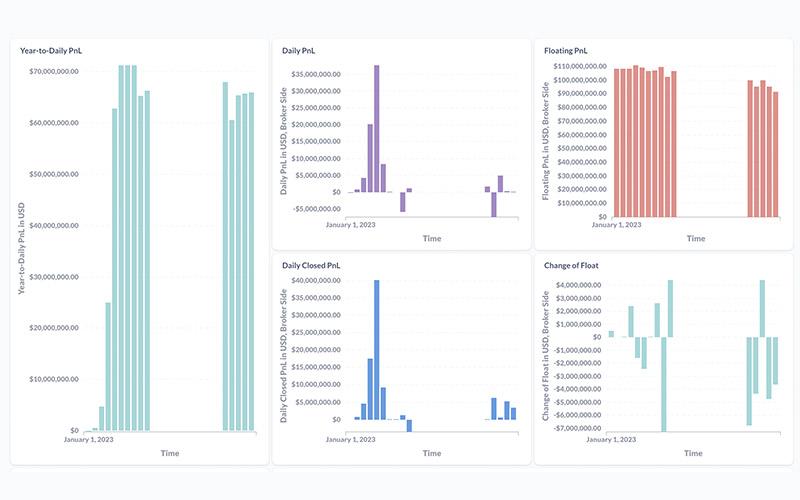Click the deepest negative bar in Change of Float
The image size is (800, 500).
coord(664,384)
